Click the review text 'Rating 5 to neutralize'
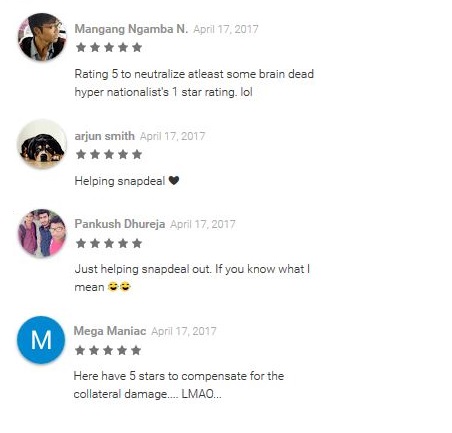Viewport: 452px width, 433px height. point(194,83)
